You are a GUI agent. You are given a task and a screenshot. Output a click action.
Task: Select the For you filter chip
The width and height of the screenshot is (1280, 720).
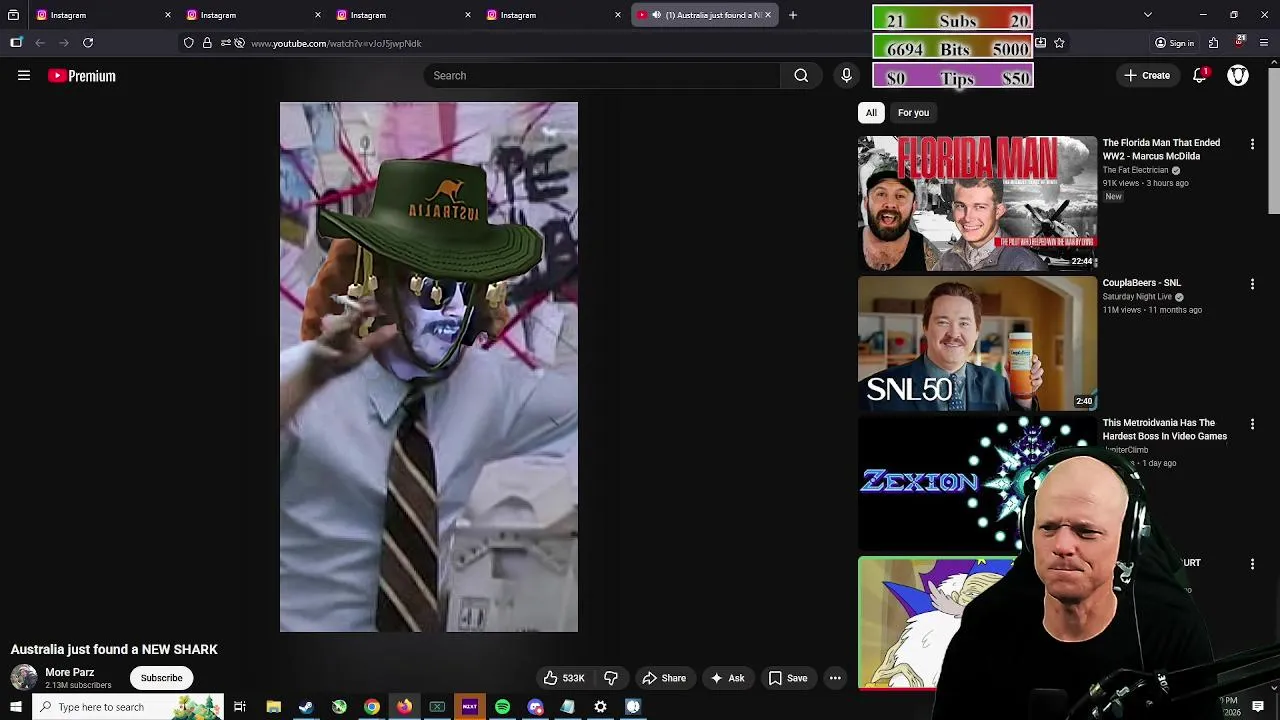(913, 113)
